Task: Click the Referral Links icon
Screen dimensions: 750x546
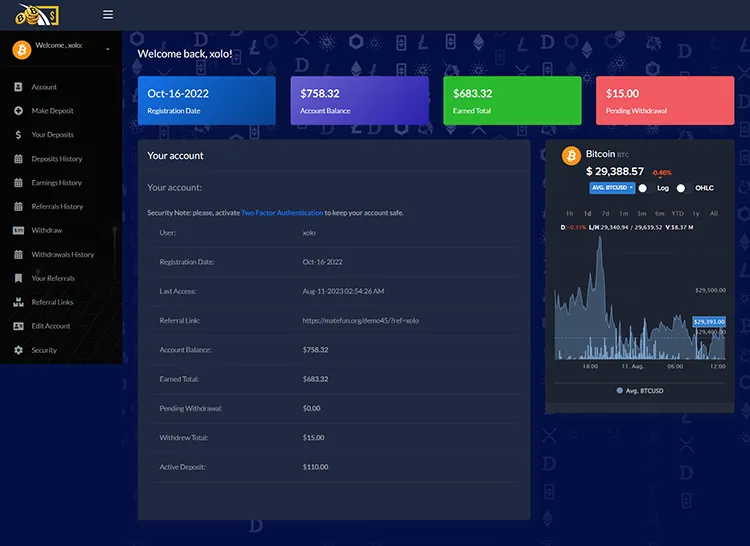Action: tap(18, 302)
